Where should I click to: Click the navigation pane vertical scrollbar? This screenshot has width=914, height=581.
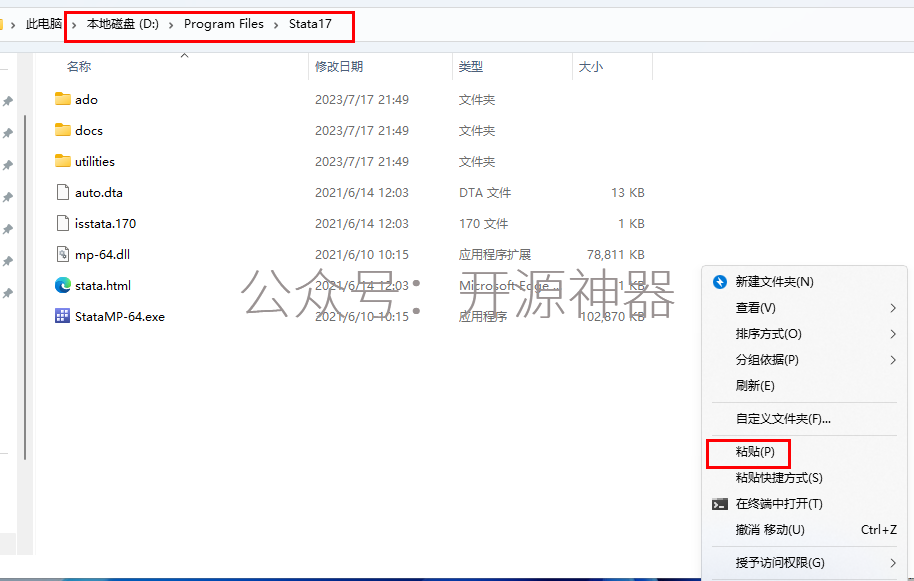tap(25, 287)
